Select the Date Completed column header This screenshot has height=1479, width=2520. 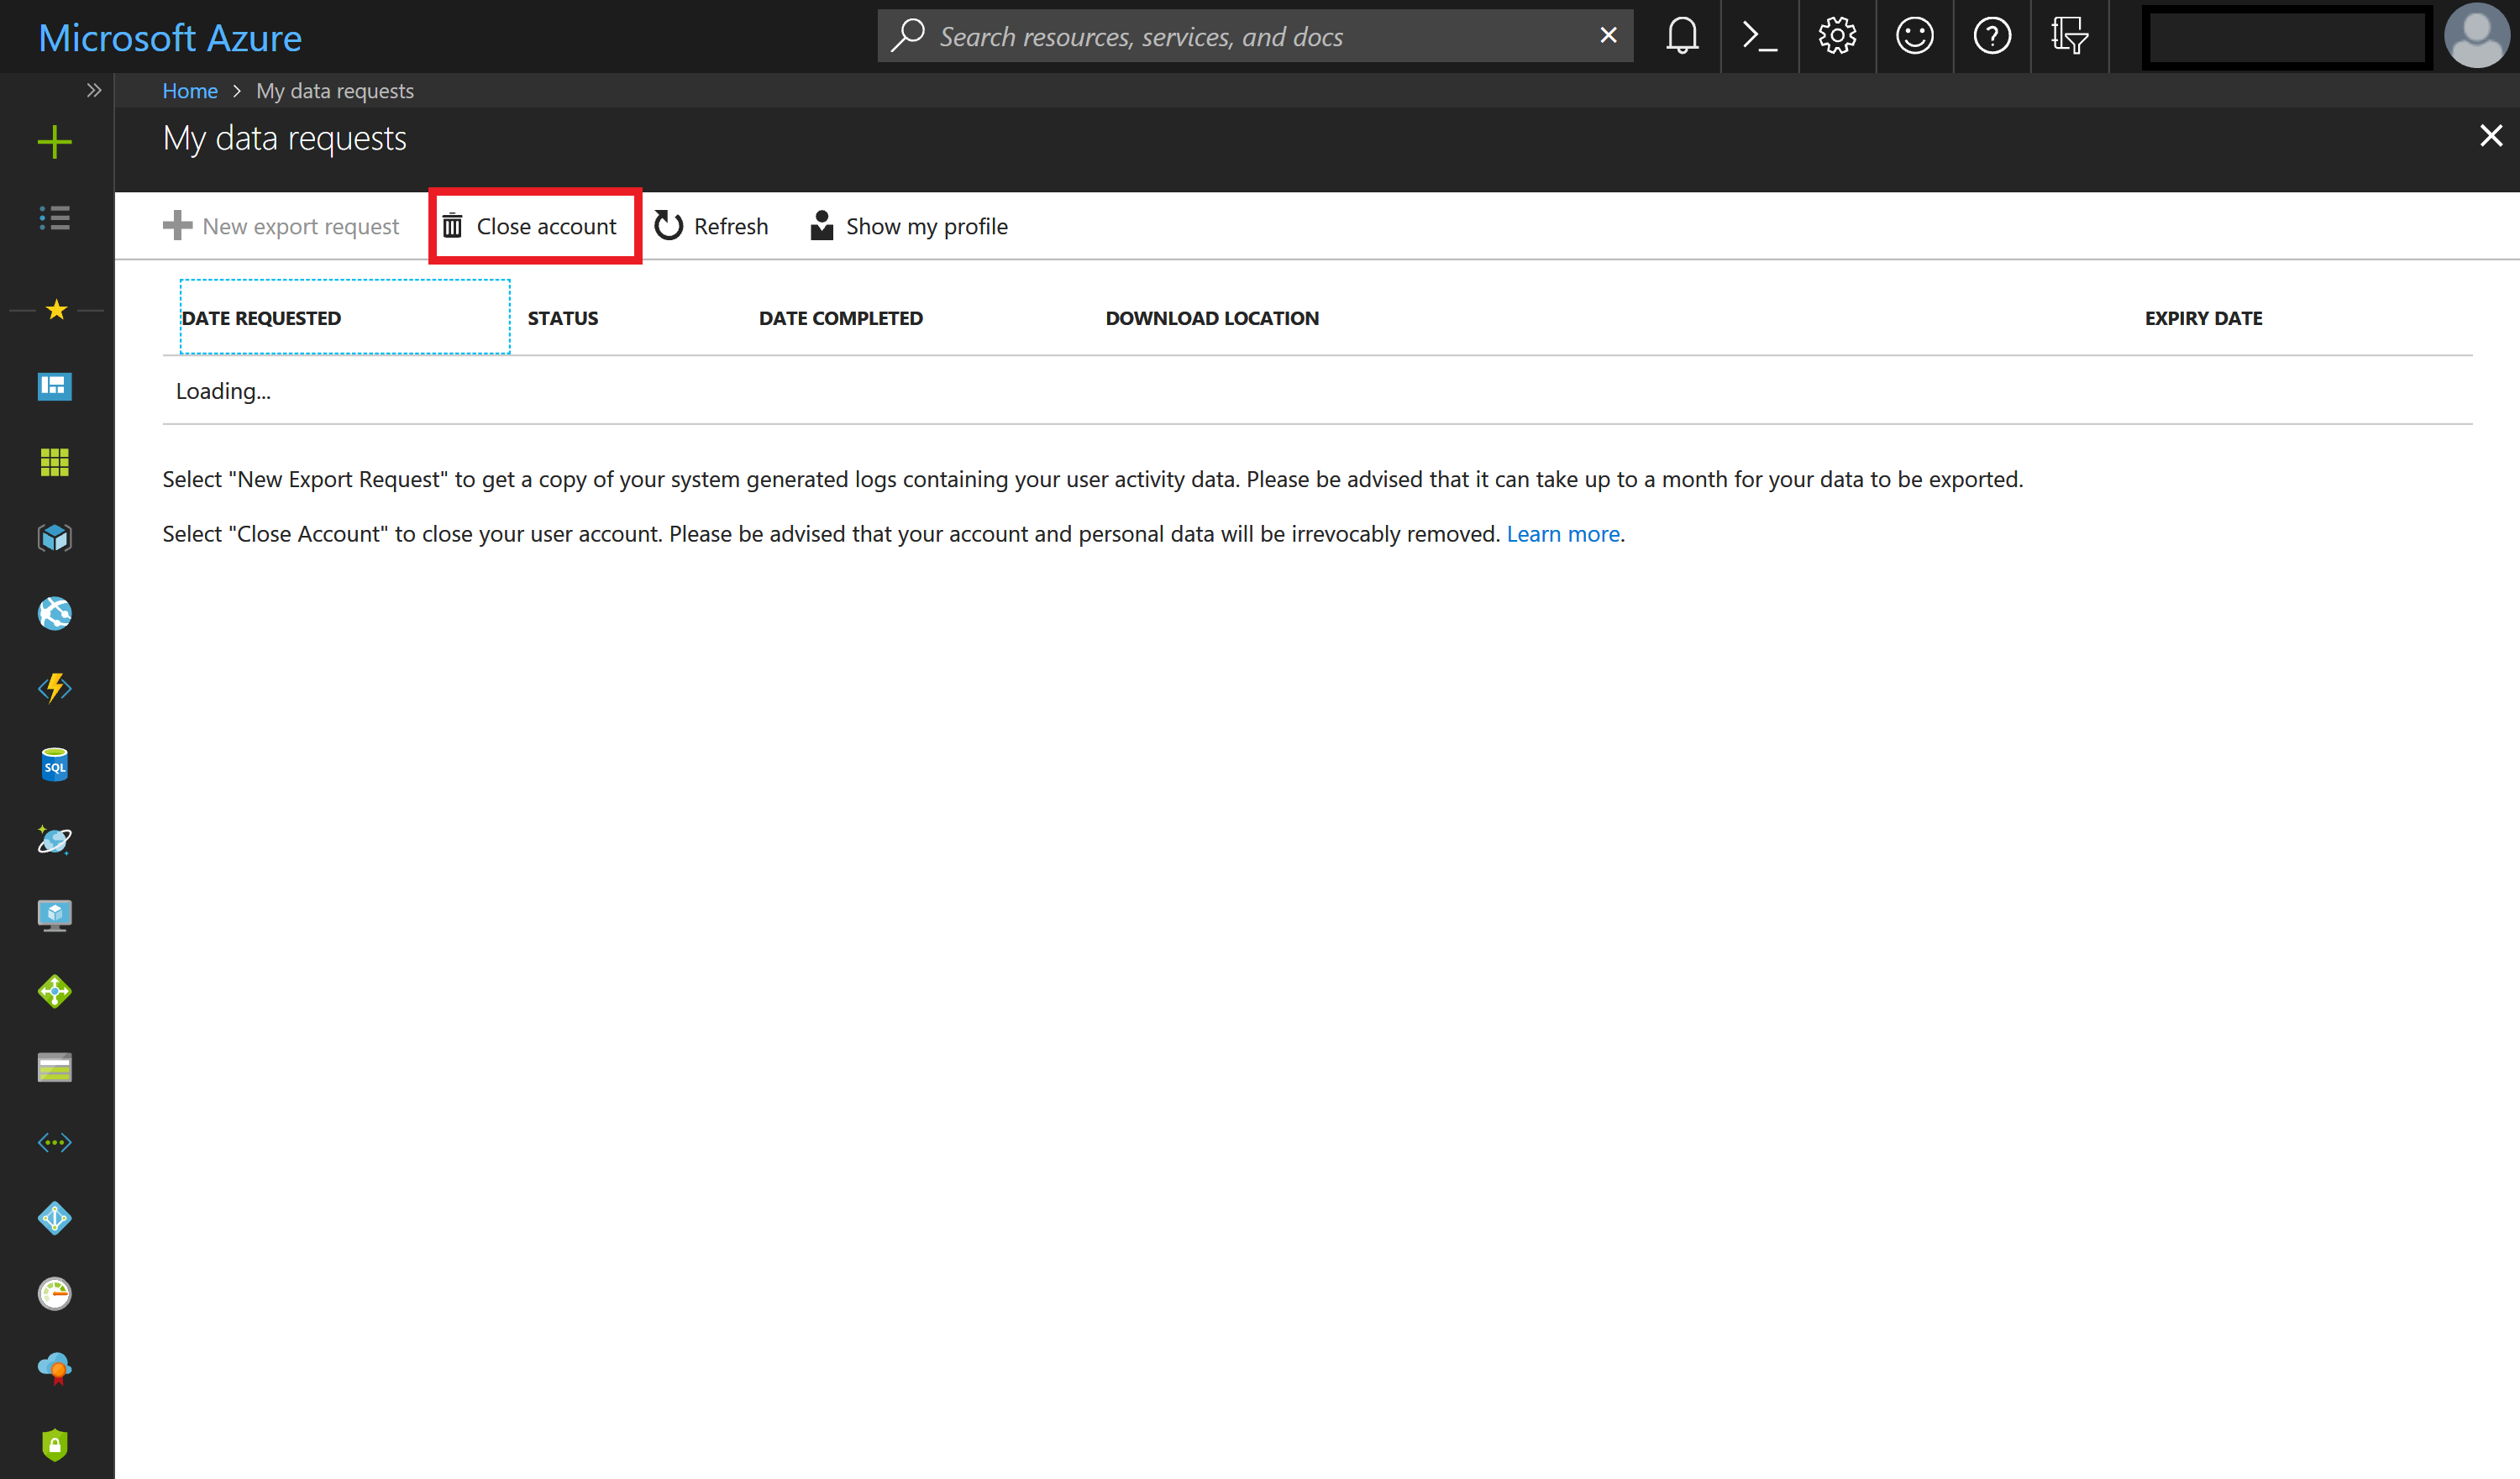[x=840, y=317]
